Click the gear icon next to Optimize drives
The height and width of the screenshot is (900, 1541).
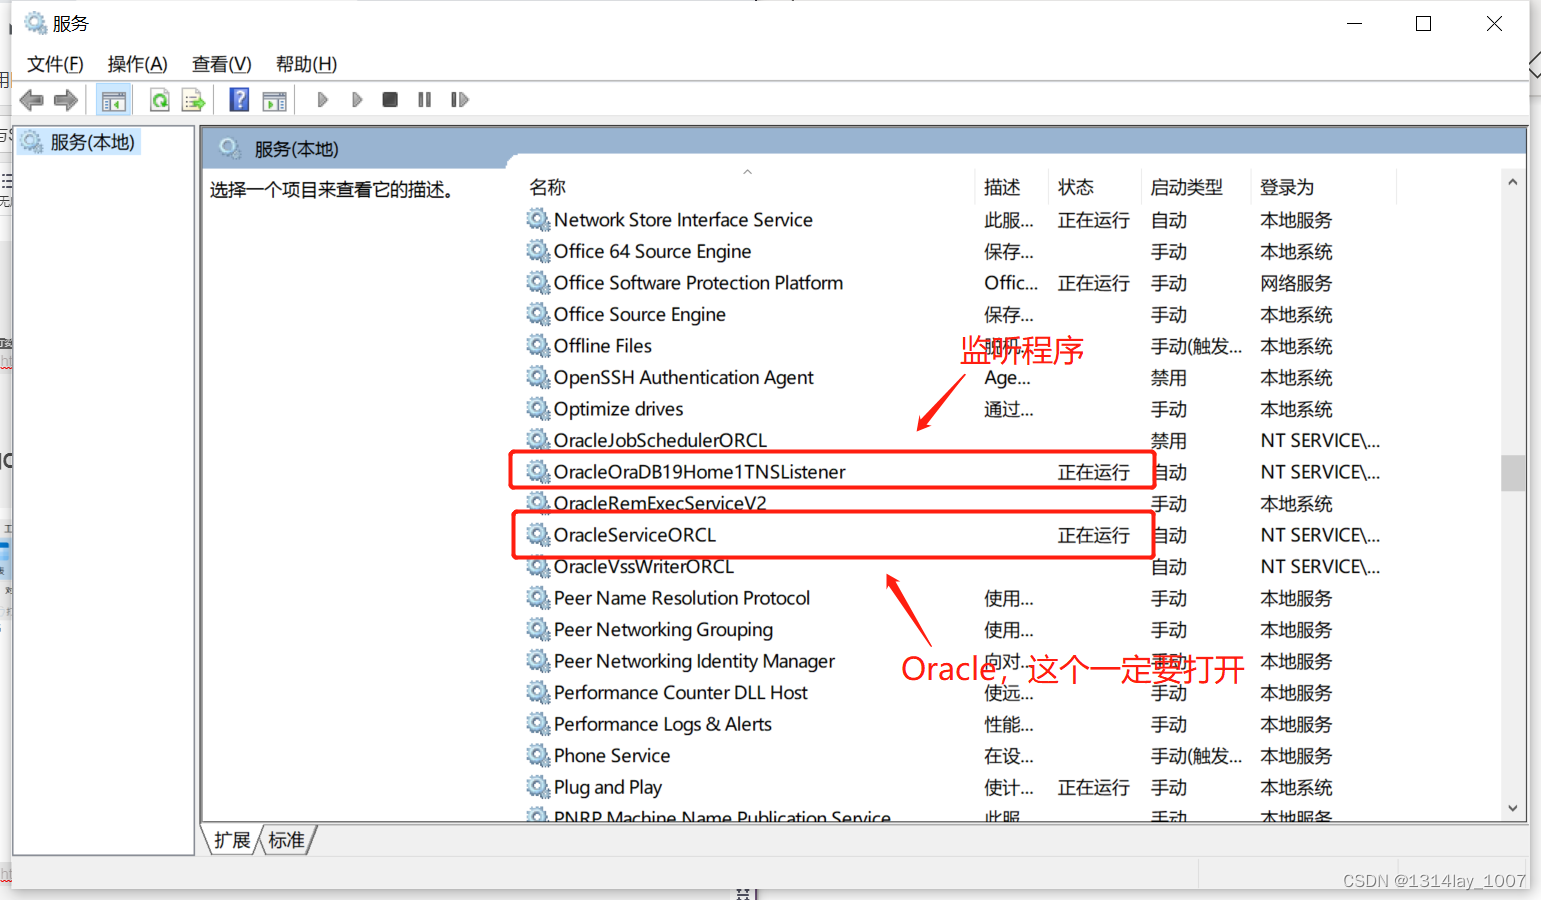coord(539,408)
